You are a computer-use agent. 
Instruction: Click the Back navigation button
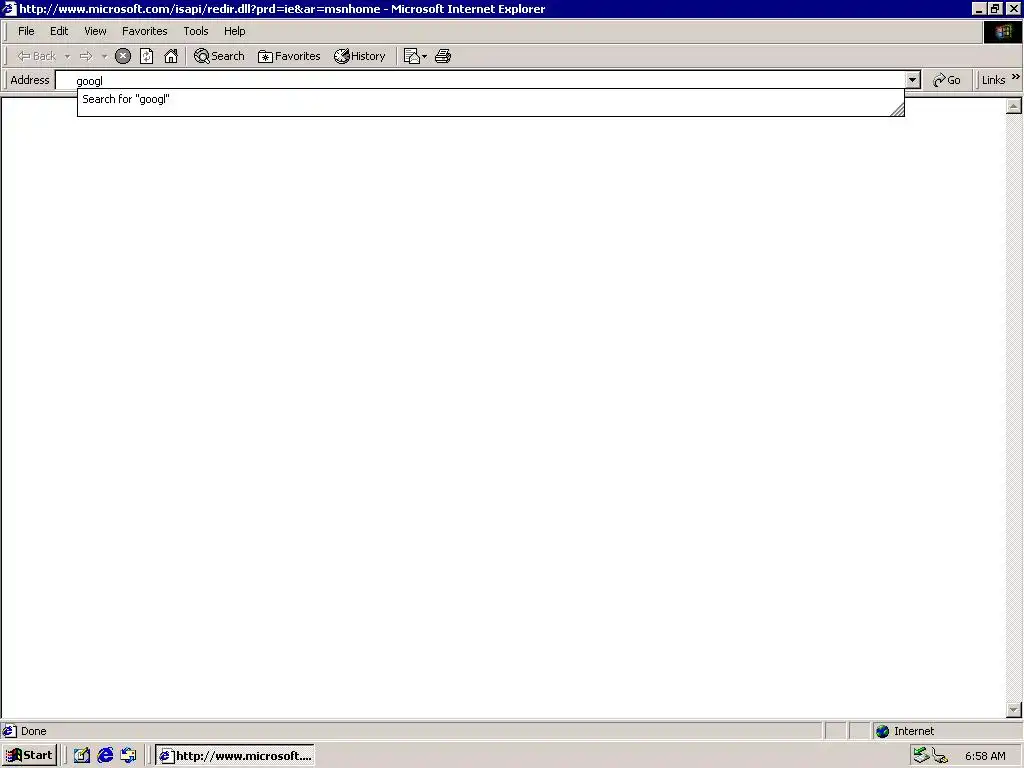[37, 56]
